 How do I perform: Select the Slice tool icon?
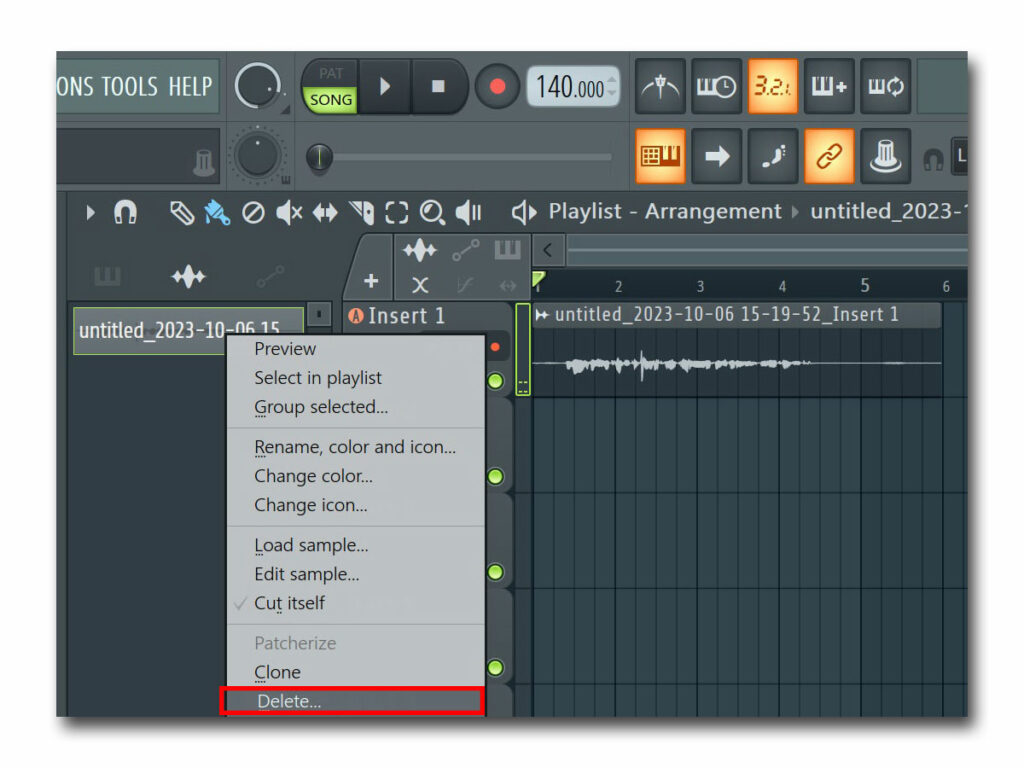click(361, 213)
